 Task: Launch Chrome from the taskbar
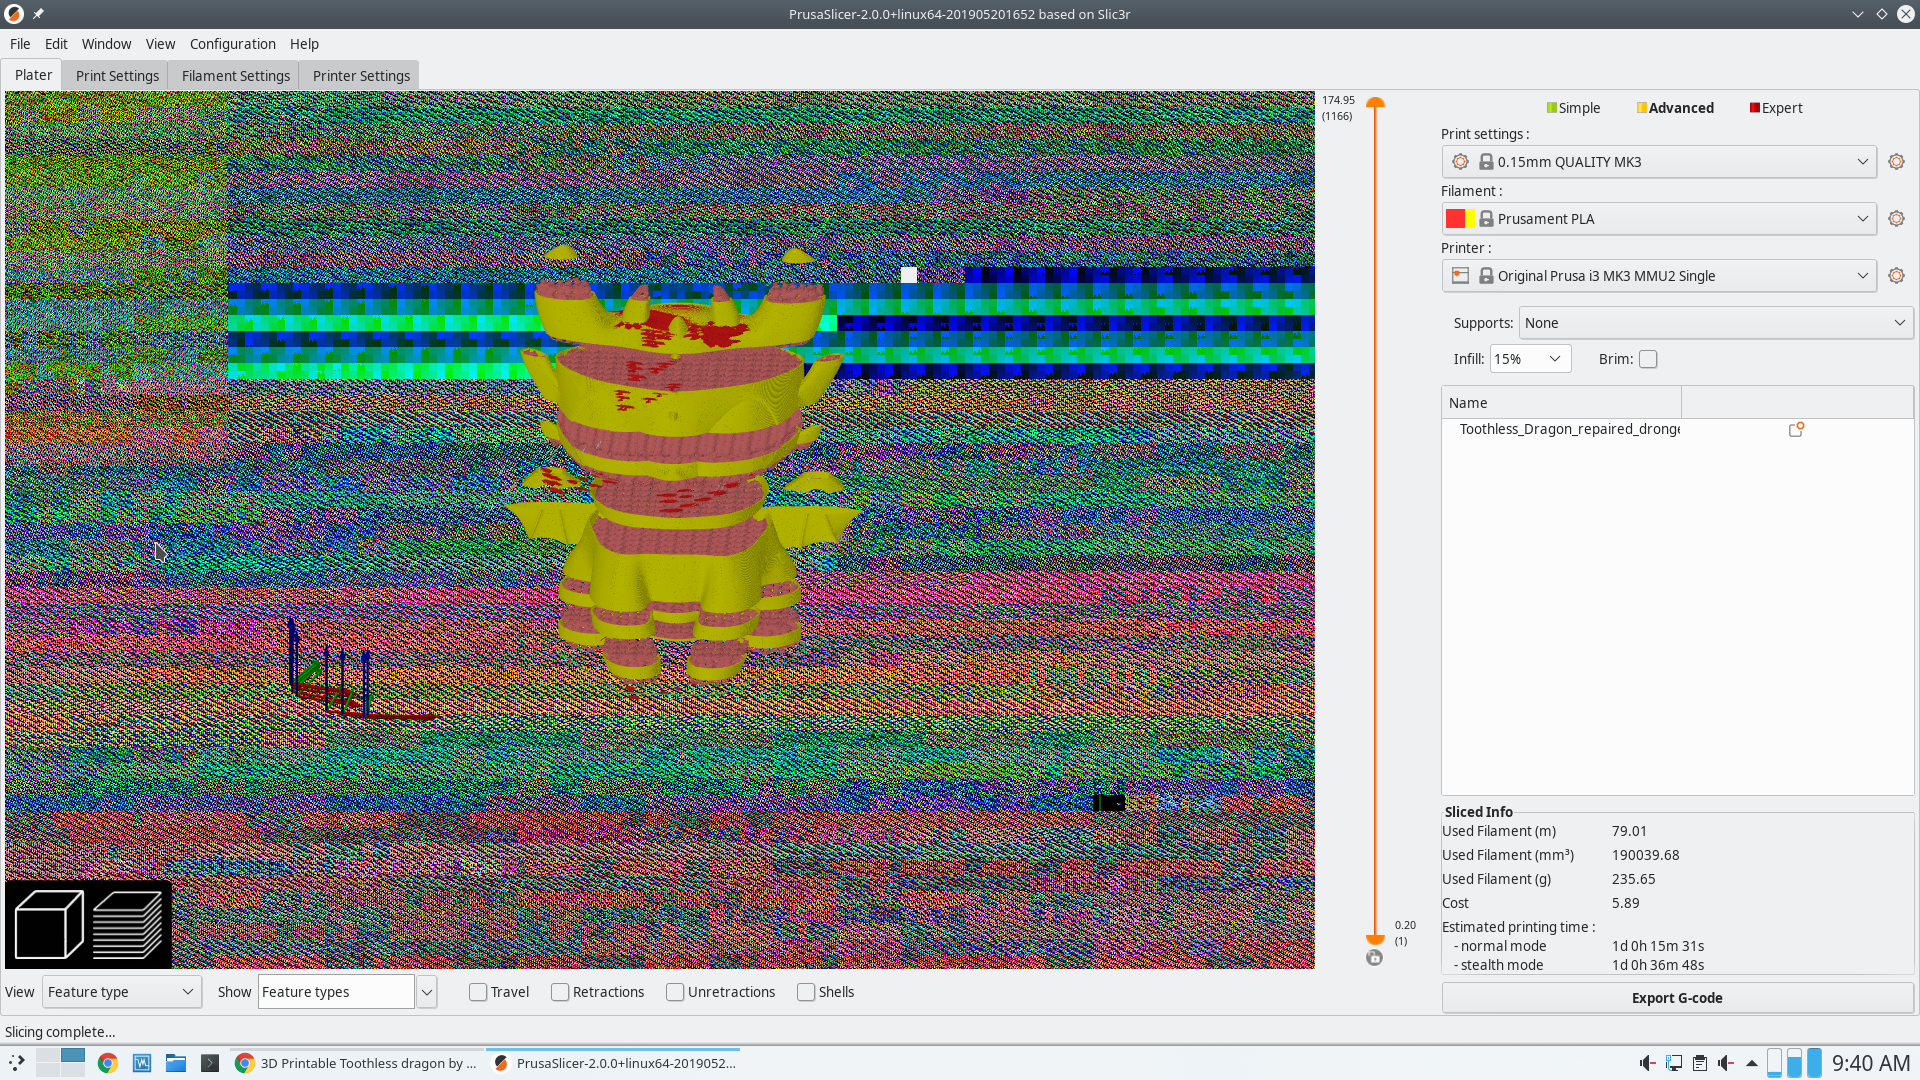[108, 1063]
